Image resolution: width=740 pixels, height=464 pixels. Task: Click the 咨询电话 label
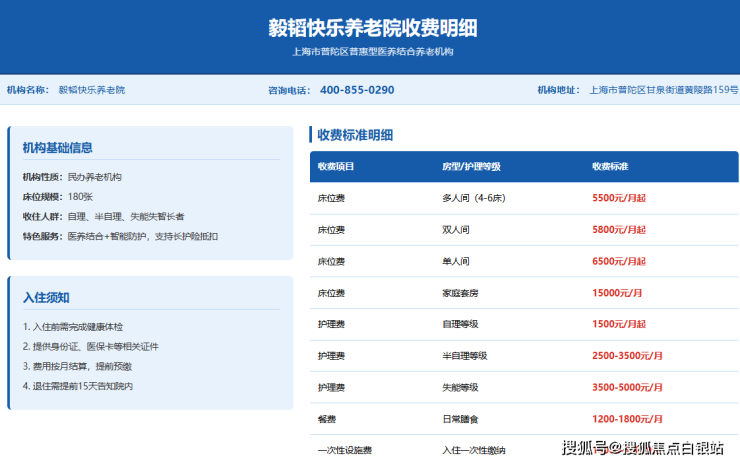click(x=289, y=90)
